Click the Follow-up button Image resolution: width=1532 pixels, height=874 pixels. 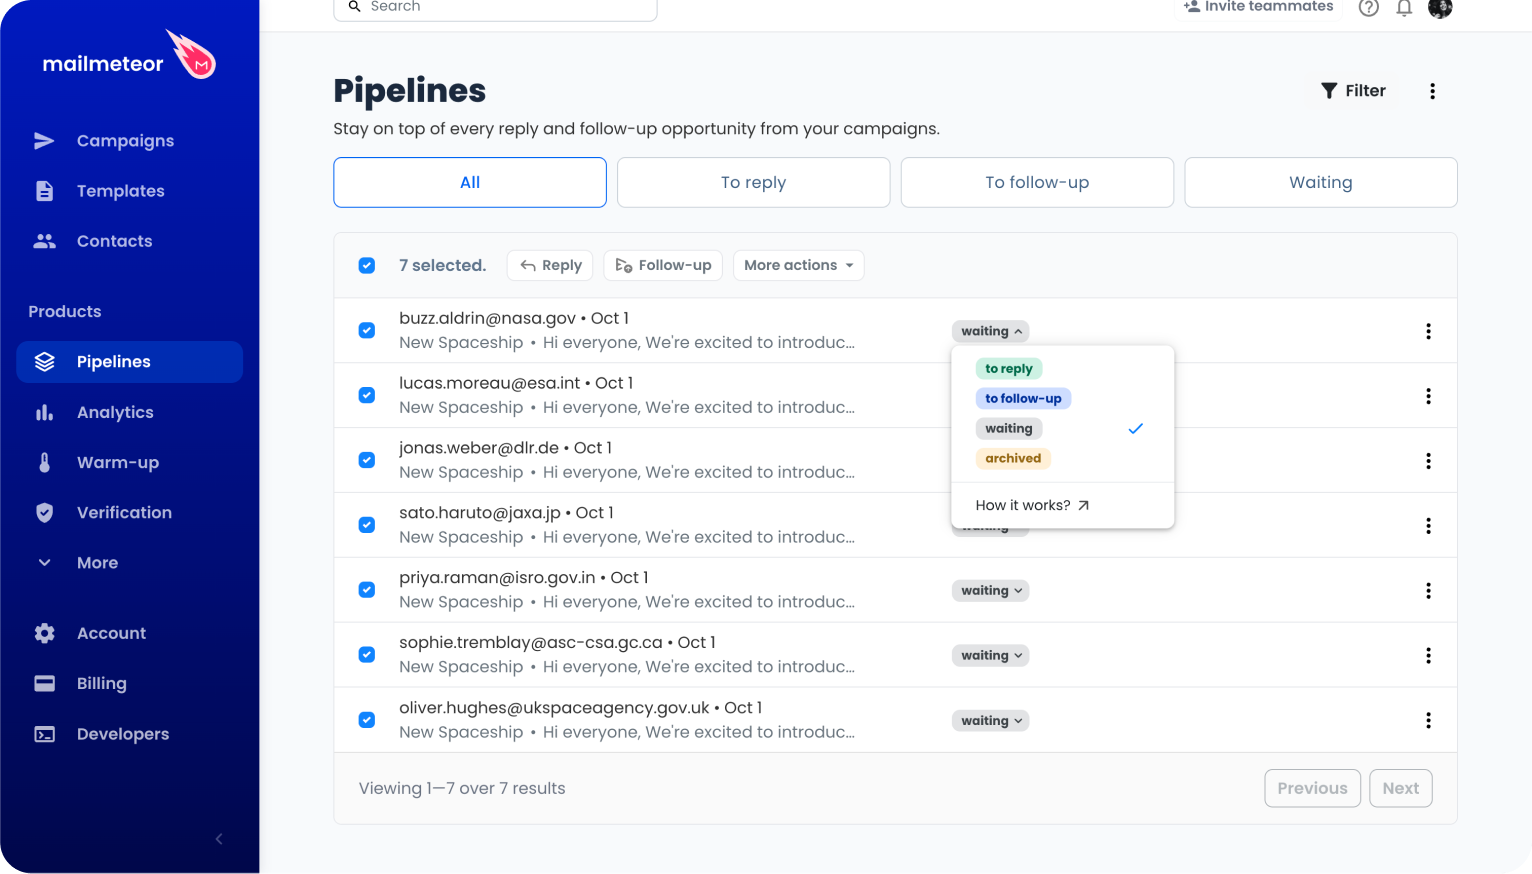(x=663, y=265)
